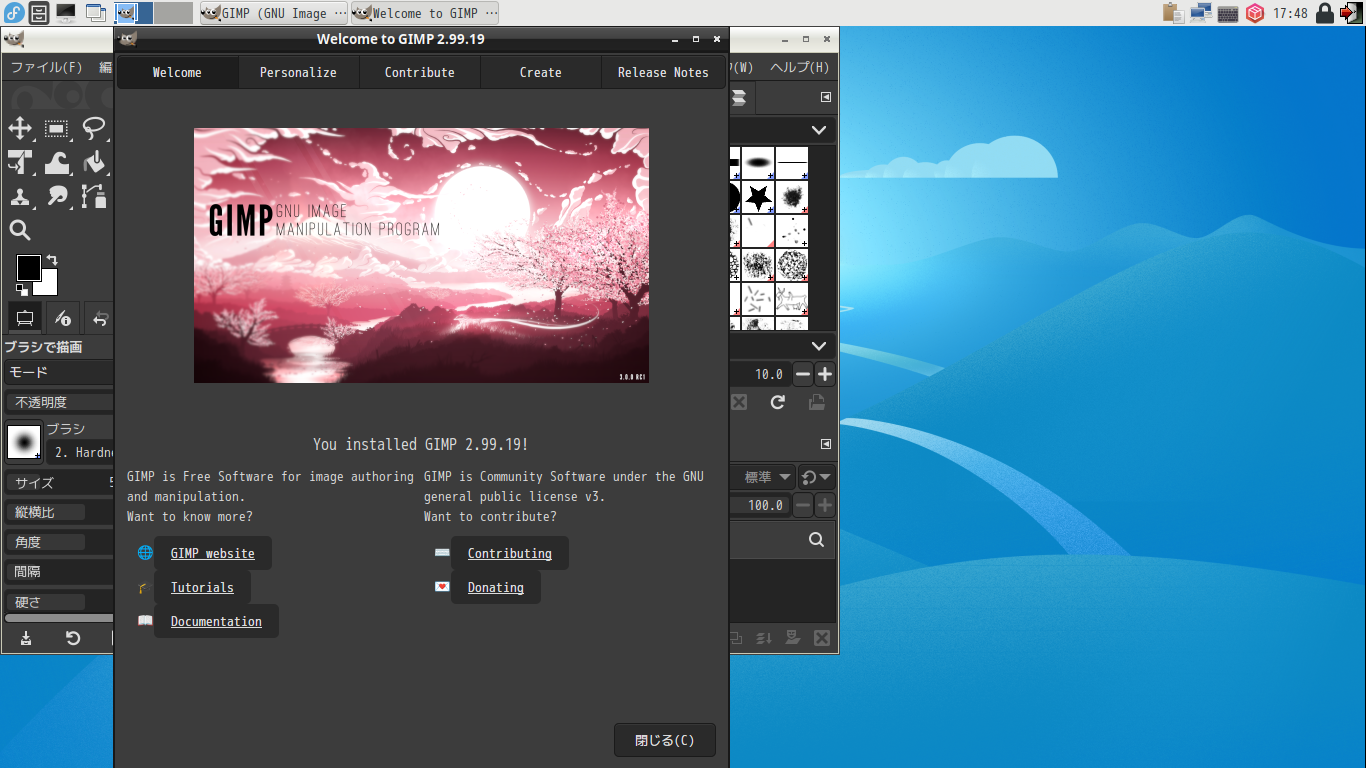Click the 間隔 spacing slider
Screen dimensions: 1366x768
(x=60, y=572)
